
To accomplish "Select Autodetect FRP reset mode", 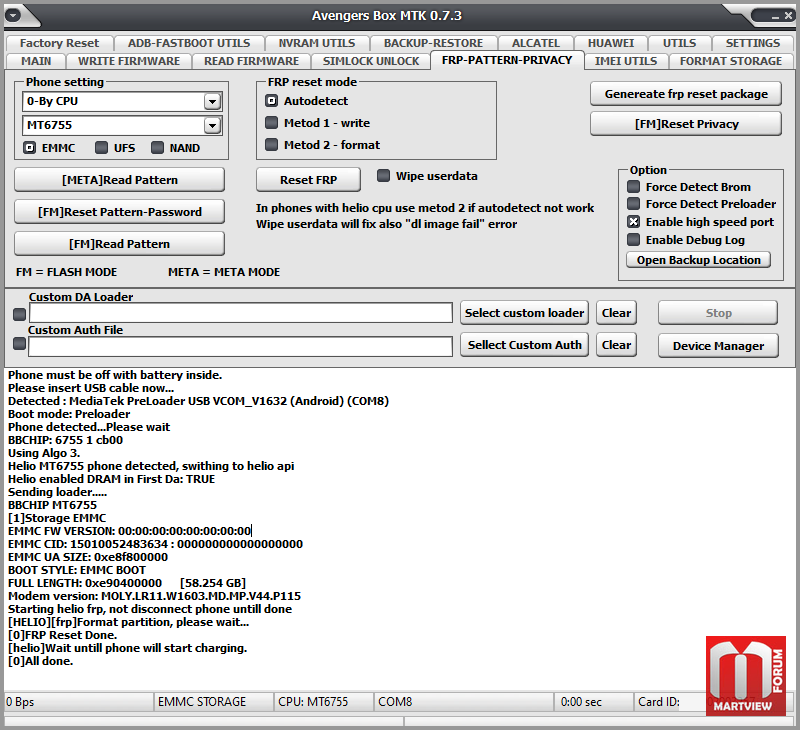I will 271,101.
